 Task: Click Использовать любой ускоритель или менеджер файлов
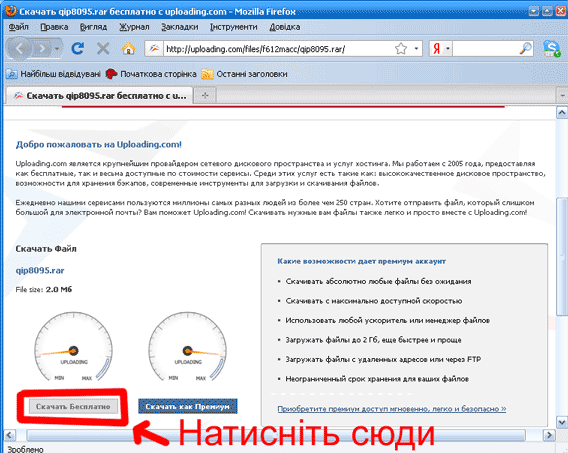pyautogui.click(x=387, y=320)
